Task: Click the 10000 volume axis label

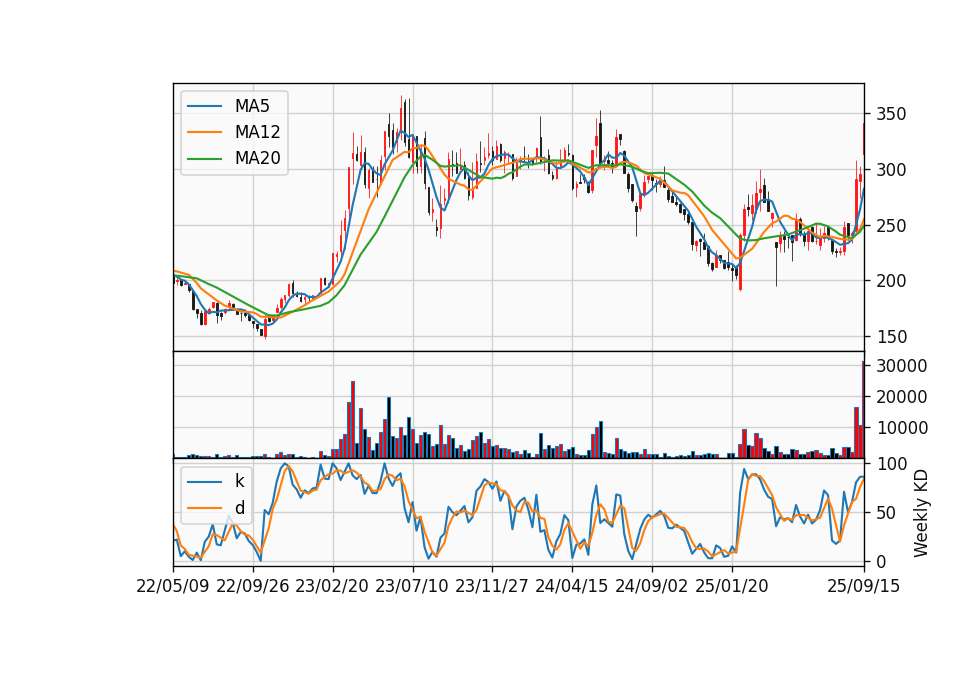Action: [x=901, y=428]
